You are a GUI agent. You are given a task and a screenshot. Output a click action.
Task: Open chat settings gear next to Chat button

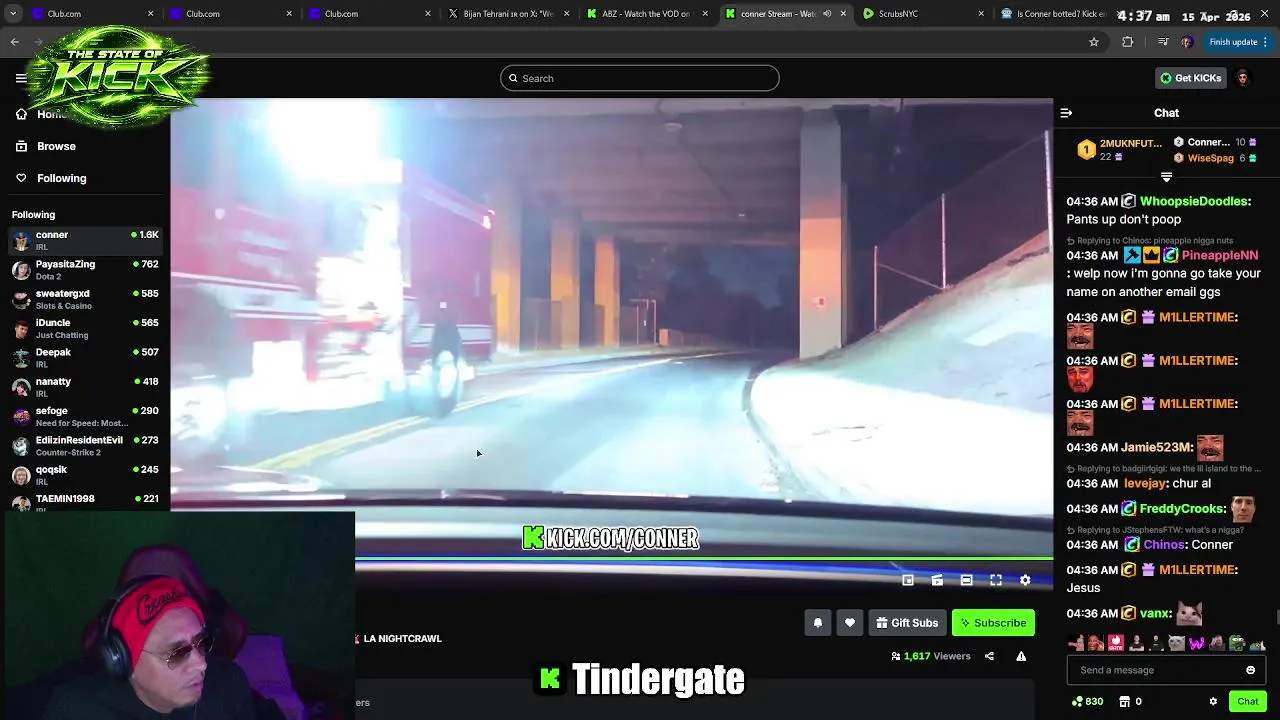pyautogui.click(x=1213, y=702)
